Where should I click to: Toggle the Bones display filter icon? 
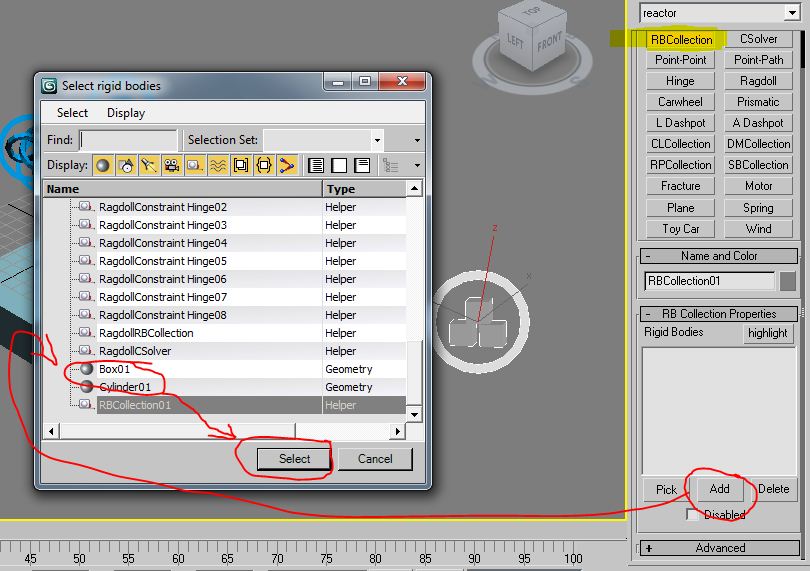[287, 165]
